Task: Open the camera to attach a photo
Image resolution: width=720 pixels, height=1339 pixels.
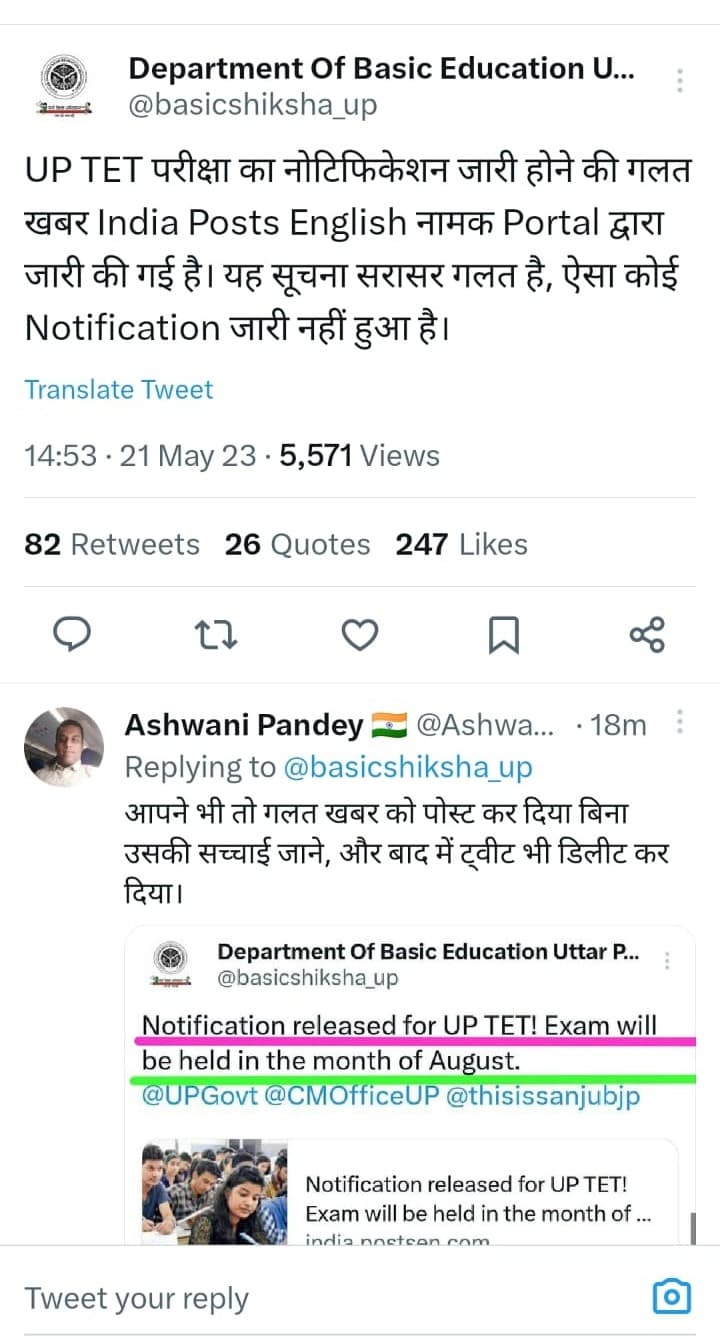Action: [x=671, y=1297]
